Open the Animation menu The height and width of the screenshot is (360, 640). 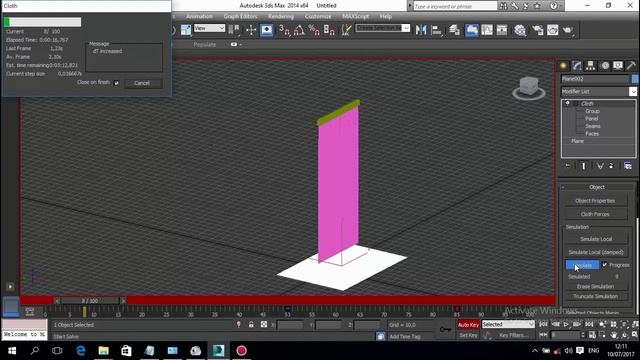(199, 16)
